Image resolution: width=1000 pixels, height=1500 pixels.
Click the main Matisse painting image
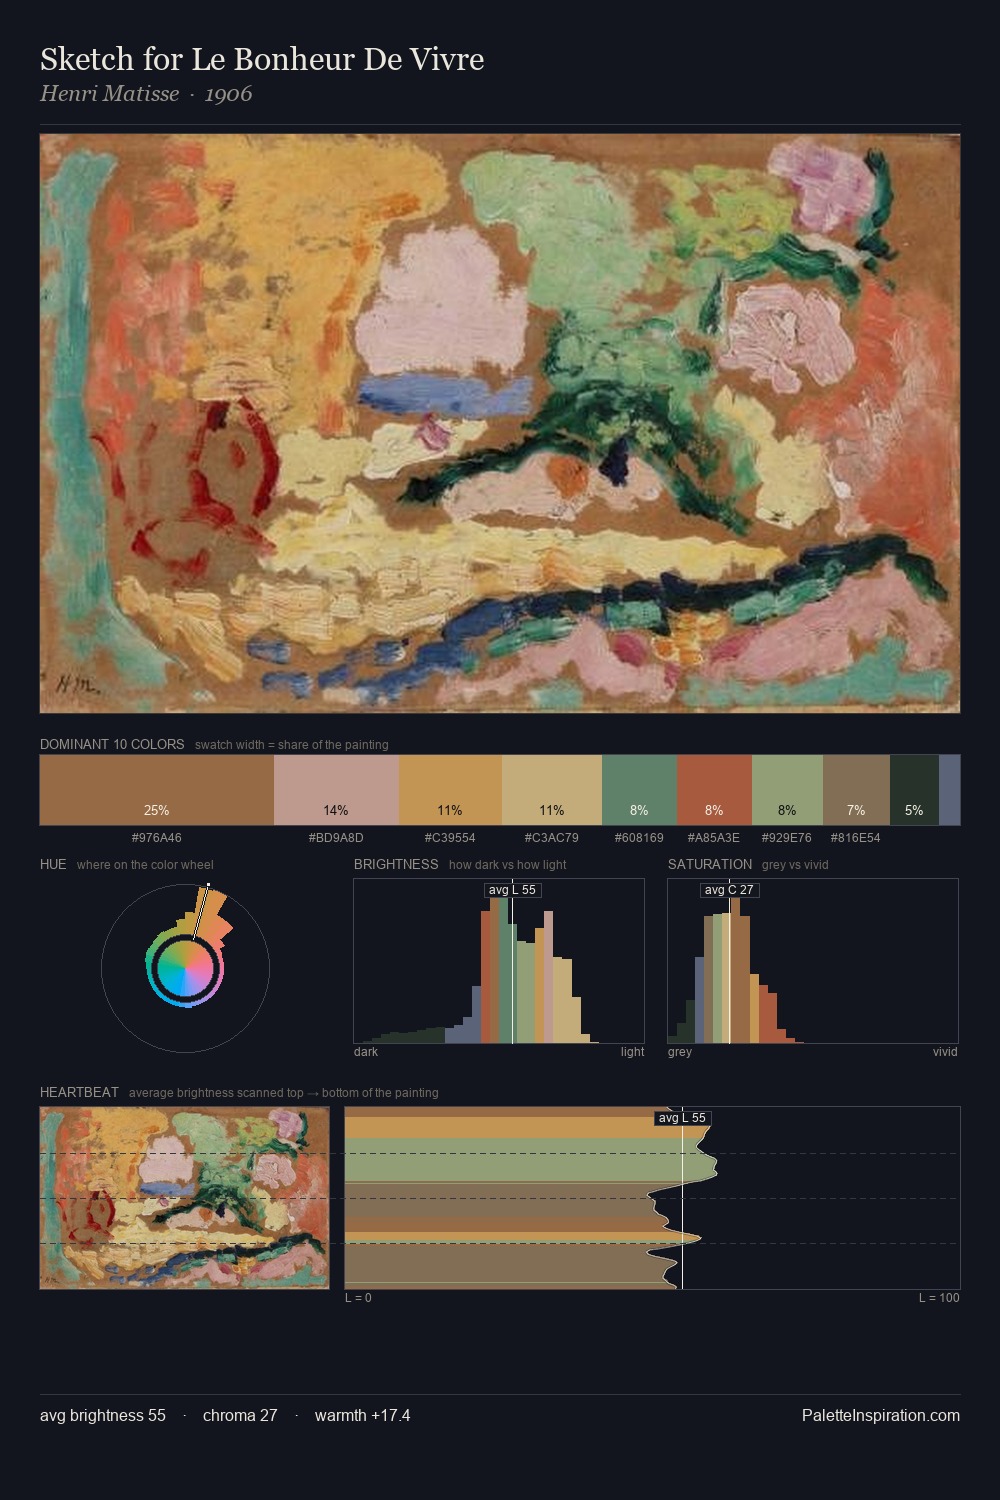point(500,423)
